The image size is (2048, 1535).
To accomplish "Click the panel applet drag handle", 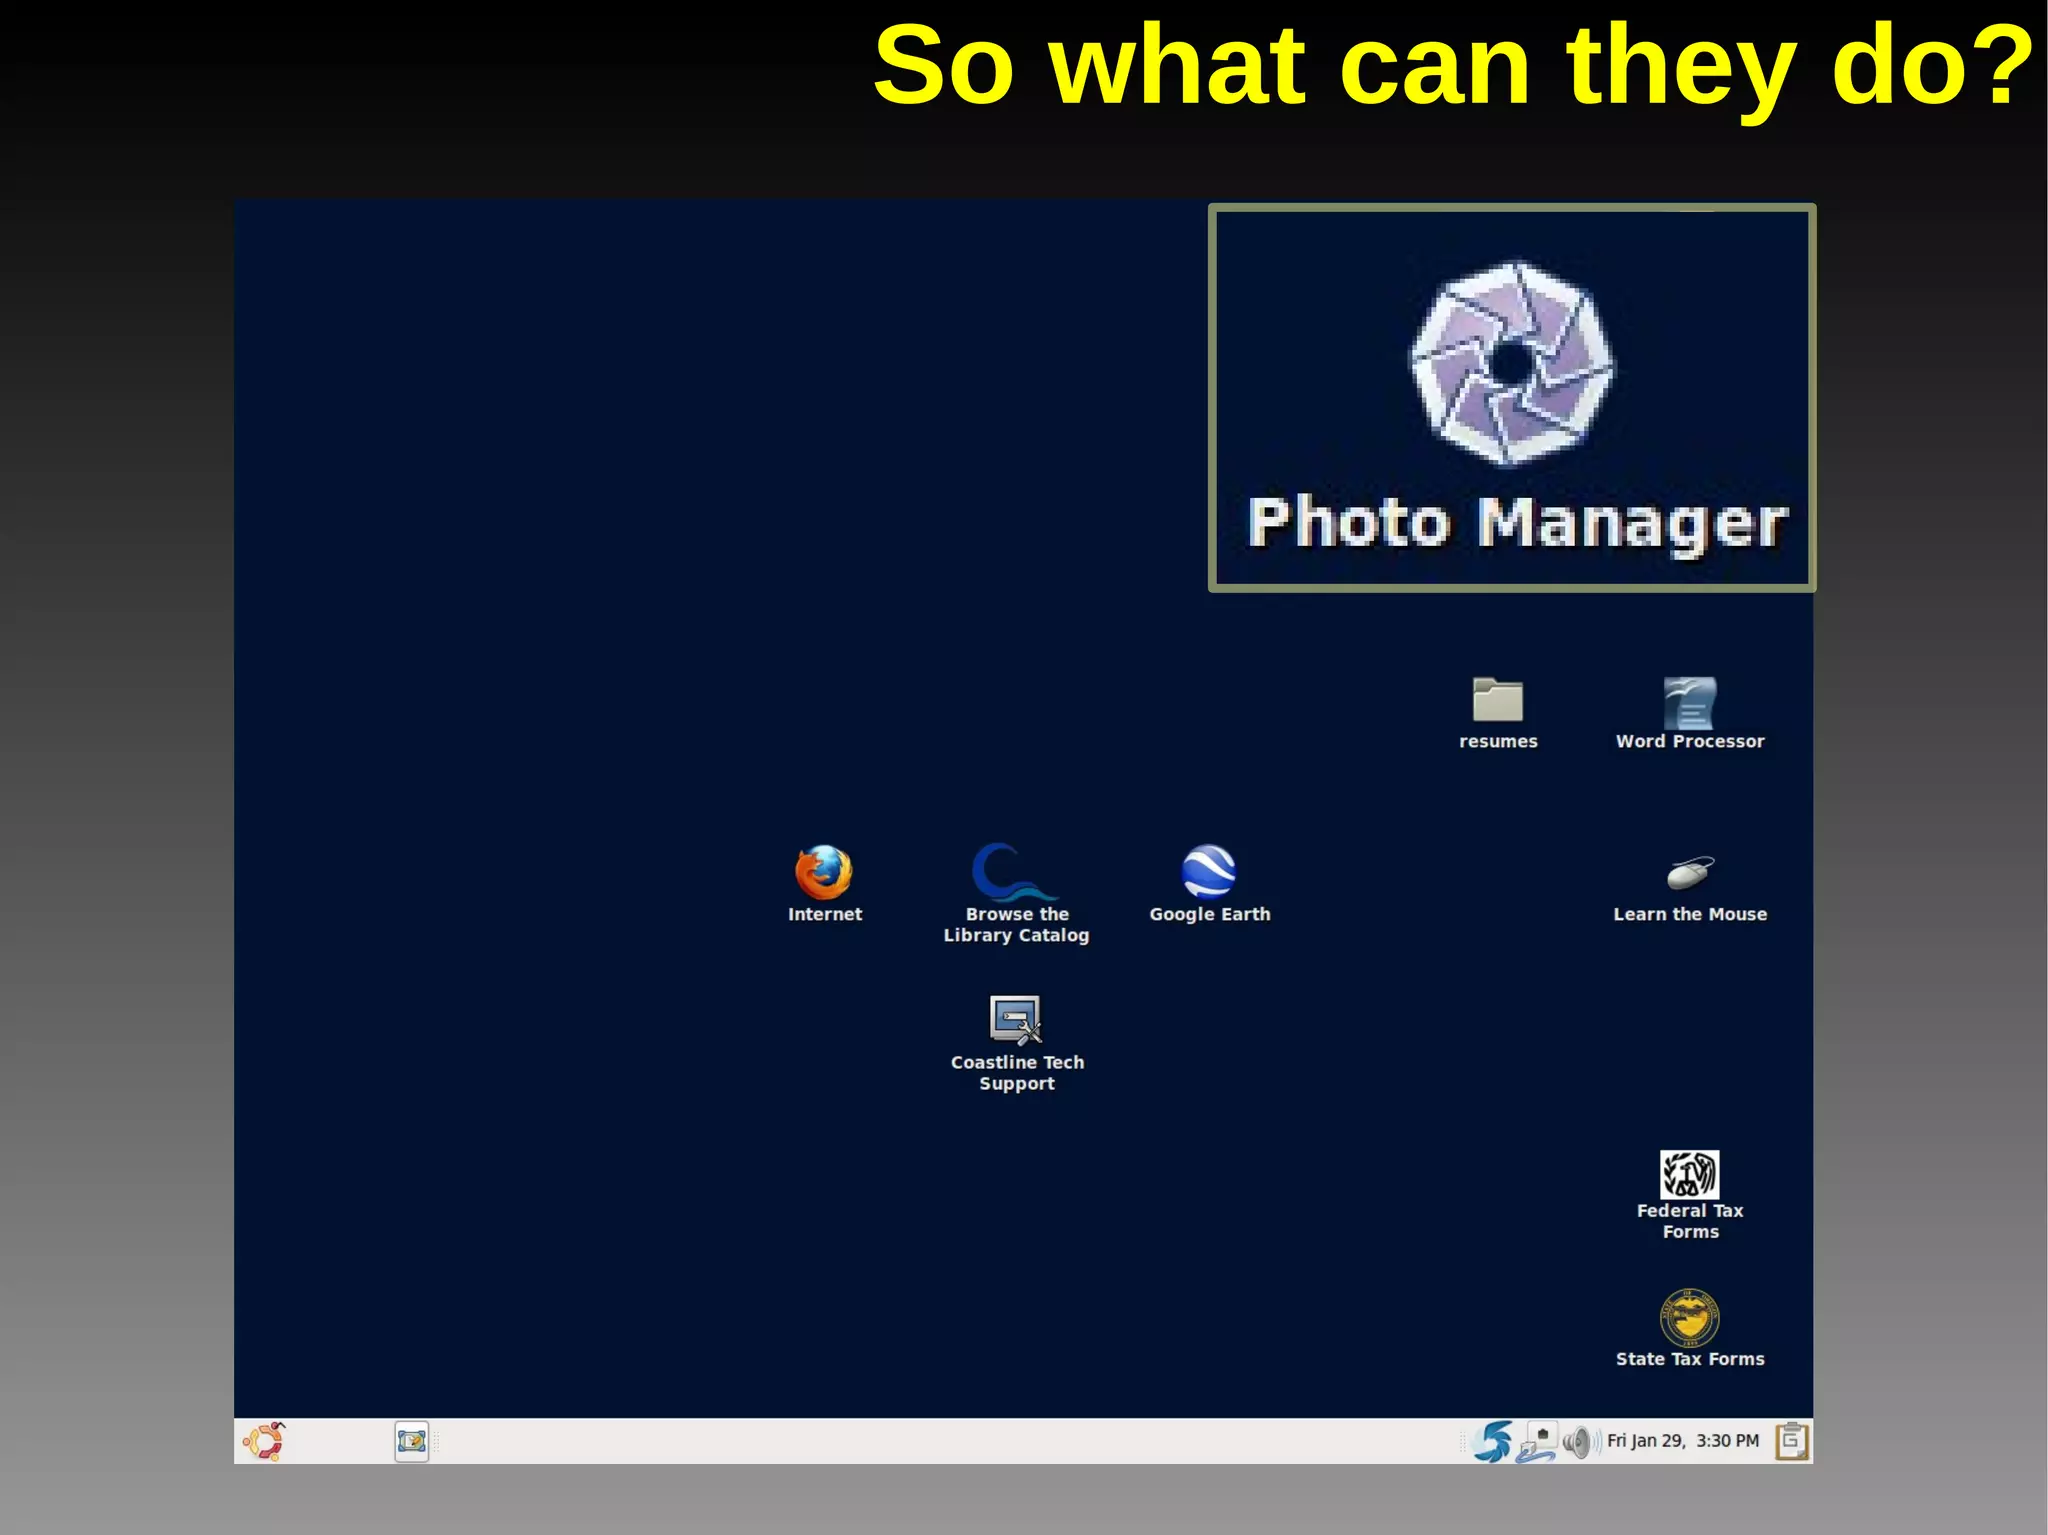I will pyautogui.click(x=437, y=1441).
